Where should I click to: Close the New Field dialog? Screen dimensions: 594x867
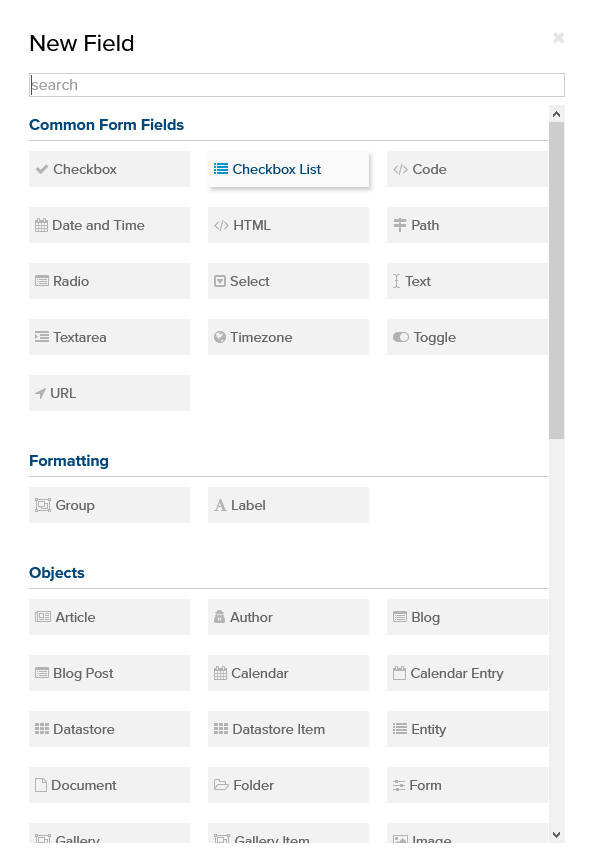coord(559,38)
